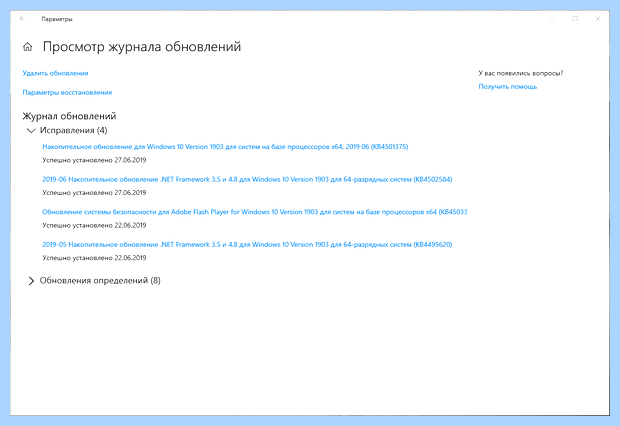Click the У вас появились вопросы? text
Viewport: 620px width, 426px height.
coord(521,73)
